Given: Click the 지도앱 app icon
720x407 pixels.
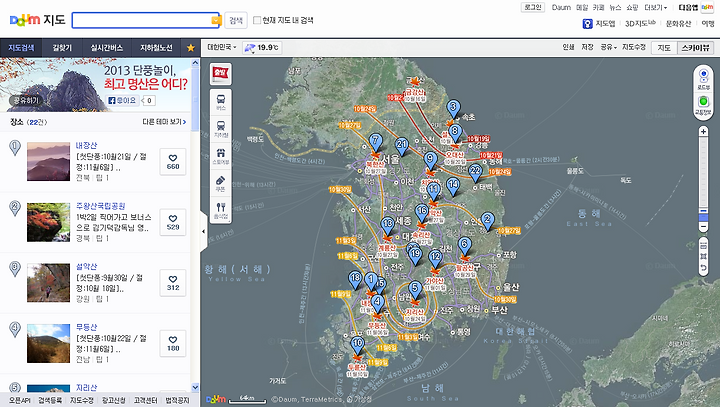Looking at the screenshot, I should [587, 23].
